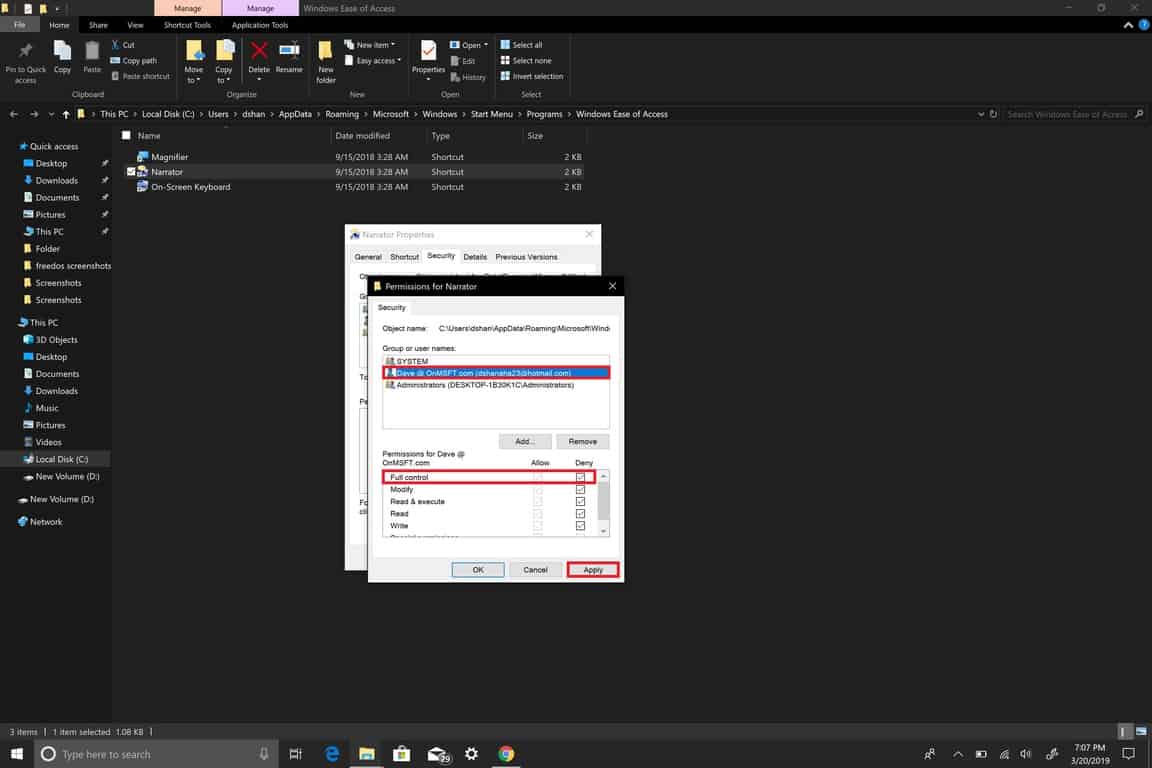Screen dimensions: 1152x768
Task: Open Microsoft Edge from taskbar
Action: 332,754
